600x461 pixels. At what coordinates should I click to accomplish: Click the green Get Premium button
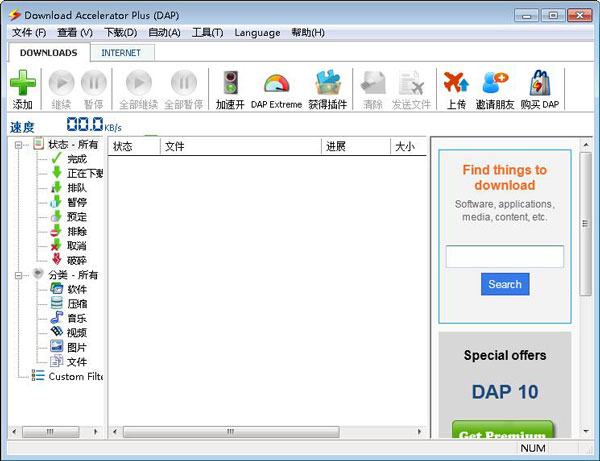point(504,434)
